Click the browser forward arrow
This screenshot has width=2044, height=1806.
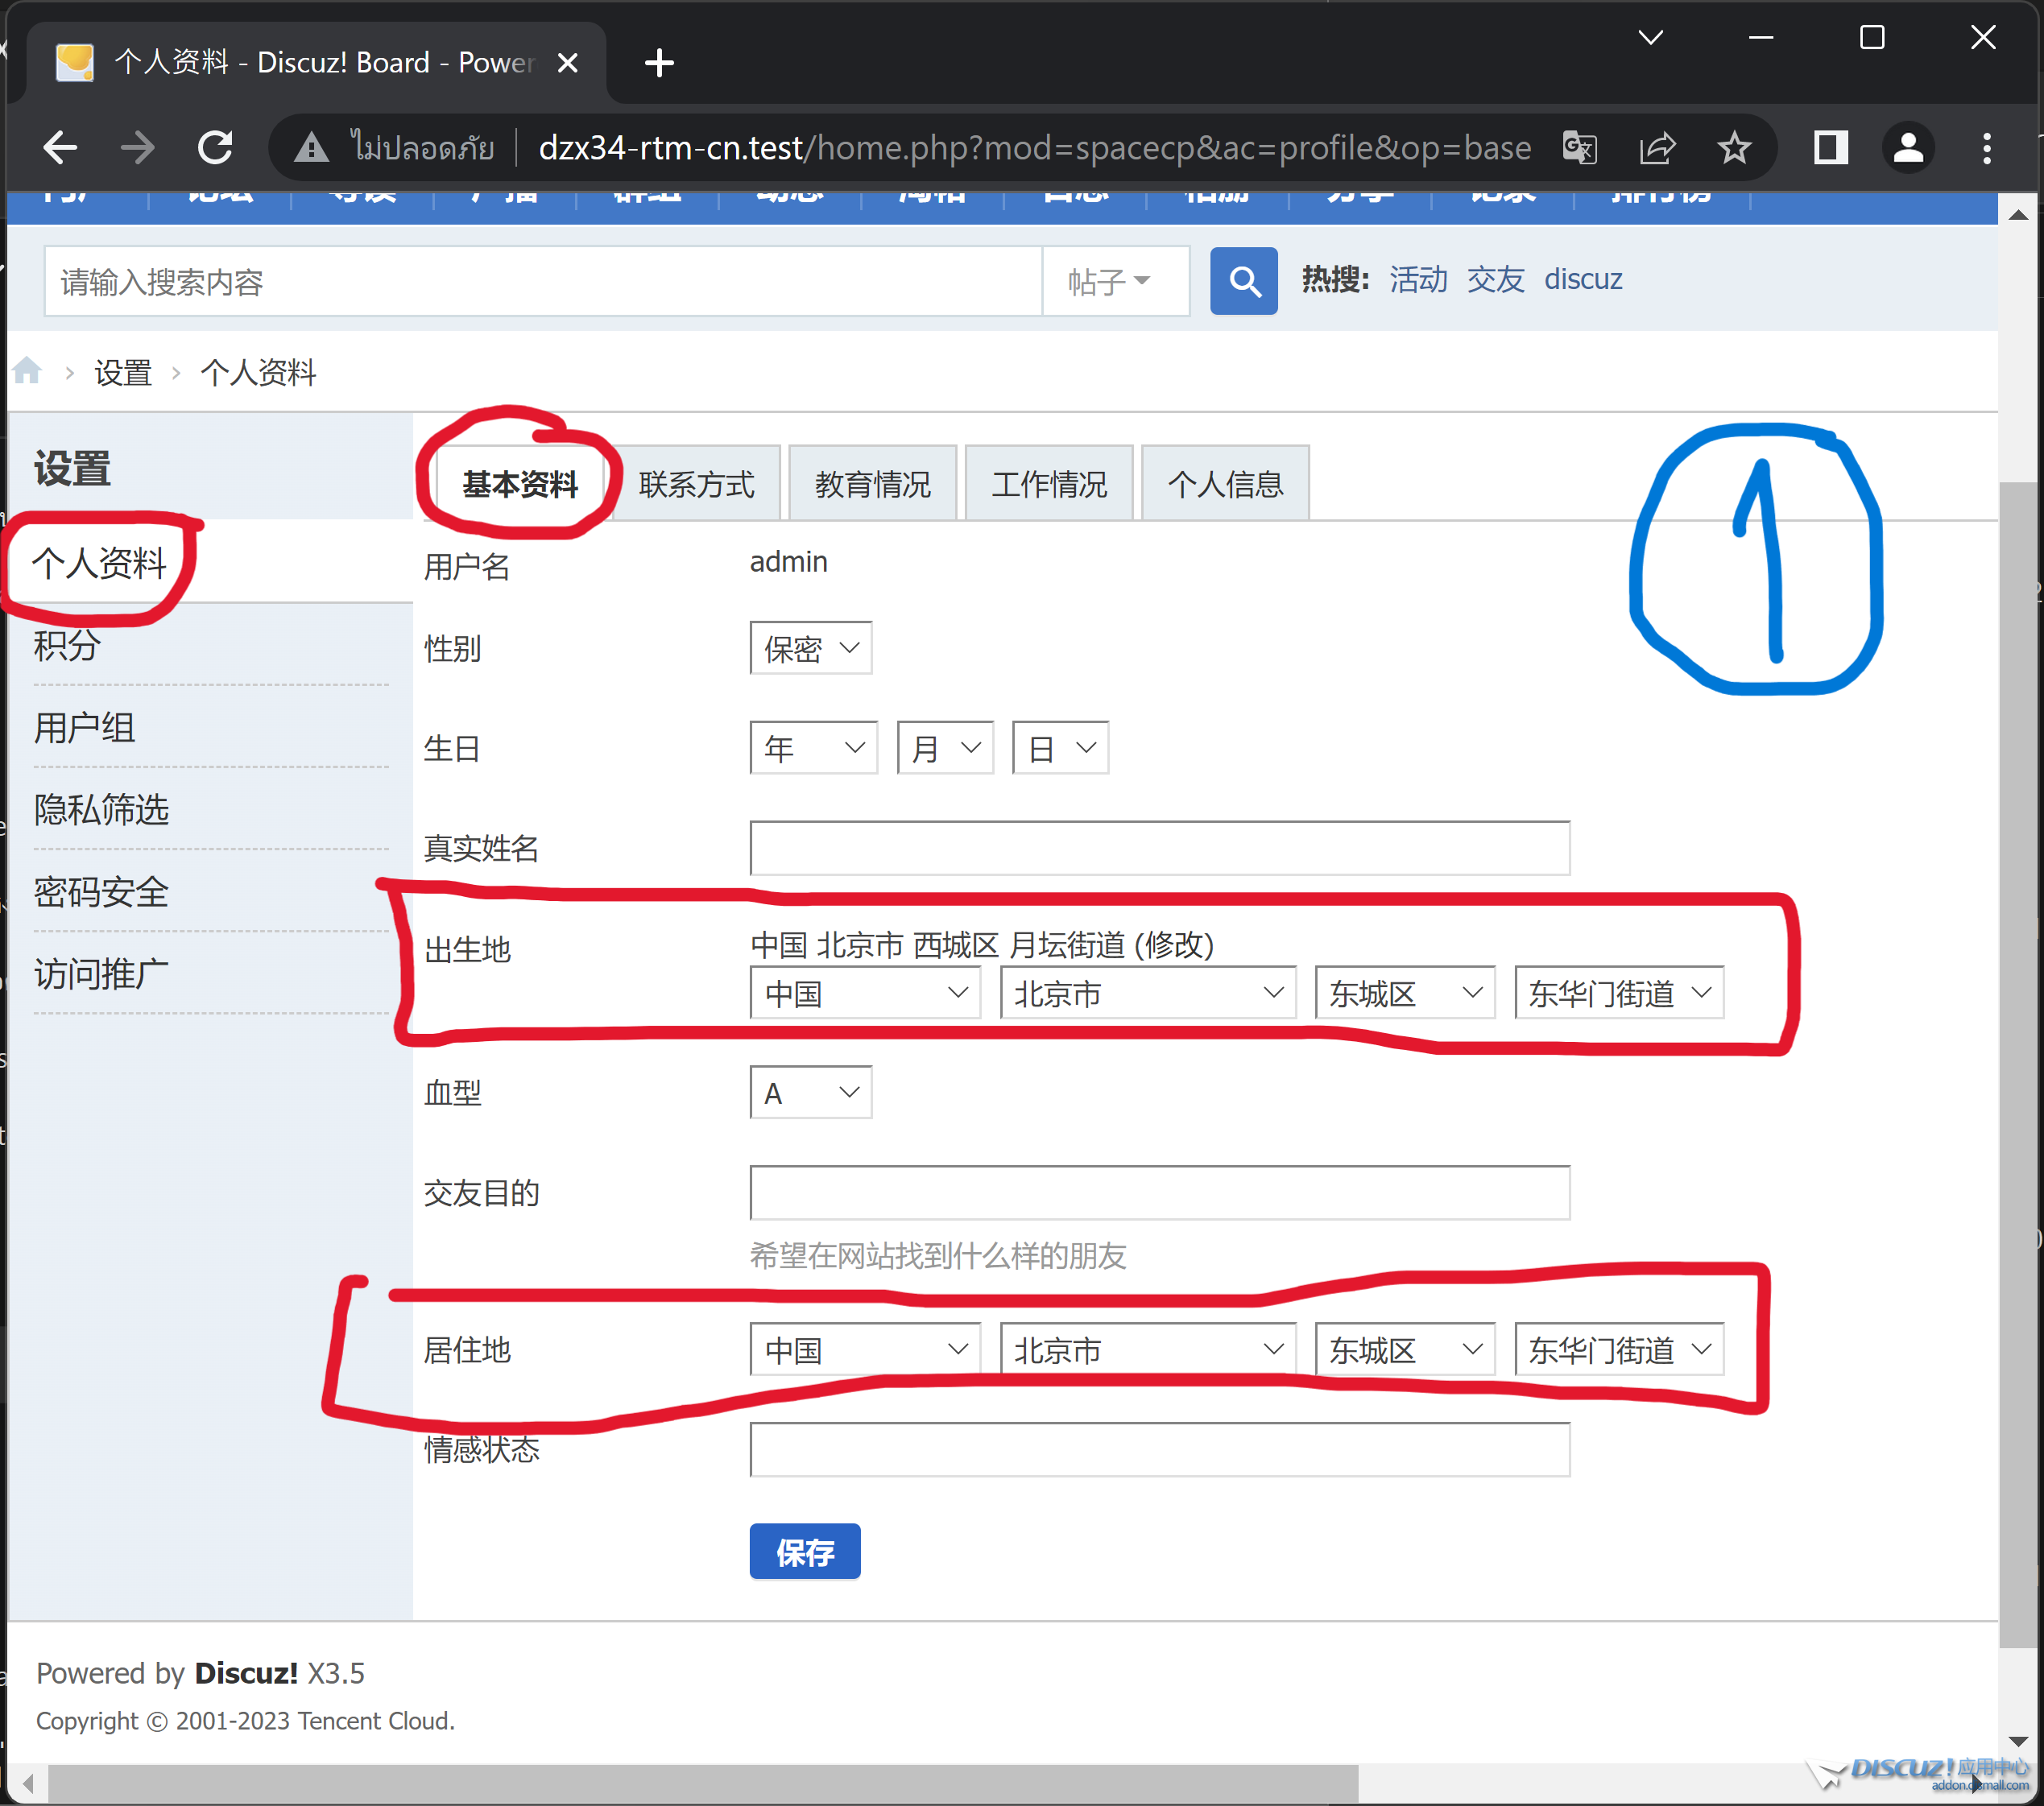[x=137, y=148]
